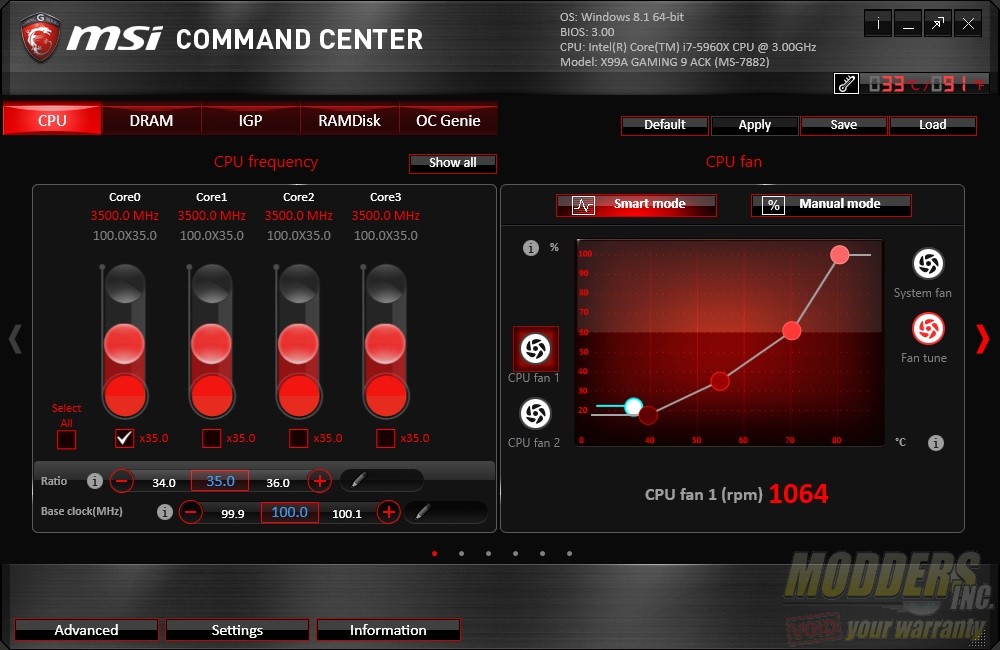Click the MSI dragon shield logo

click(40, 38)
